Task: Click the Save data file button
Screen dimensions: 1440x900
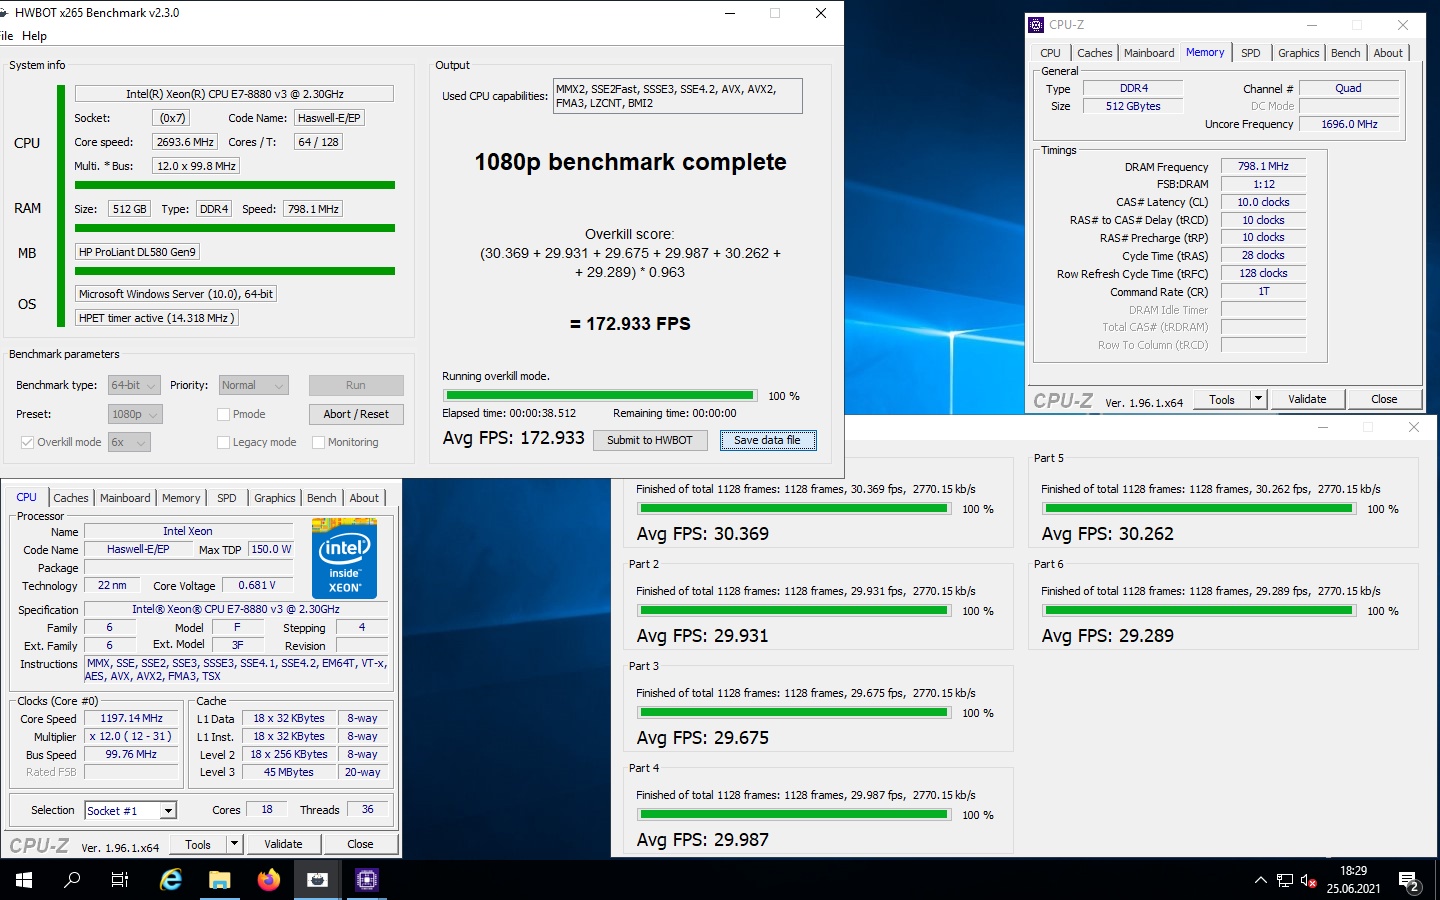Action: click(768, 440)
